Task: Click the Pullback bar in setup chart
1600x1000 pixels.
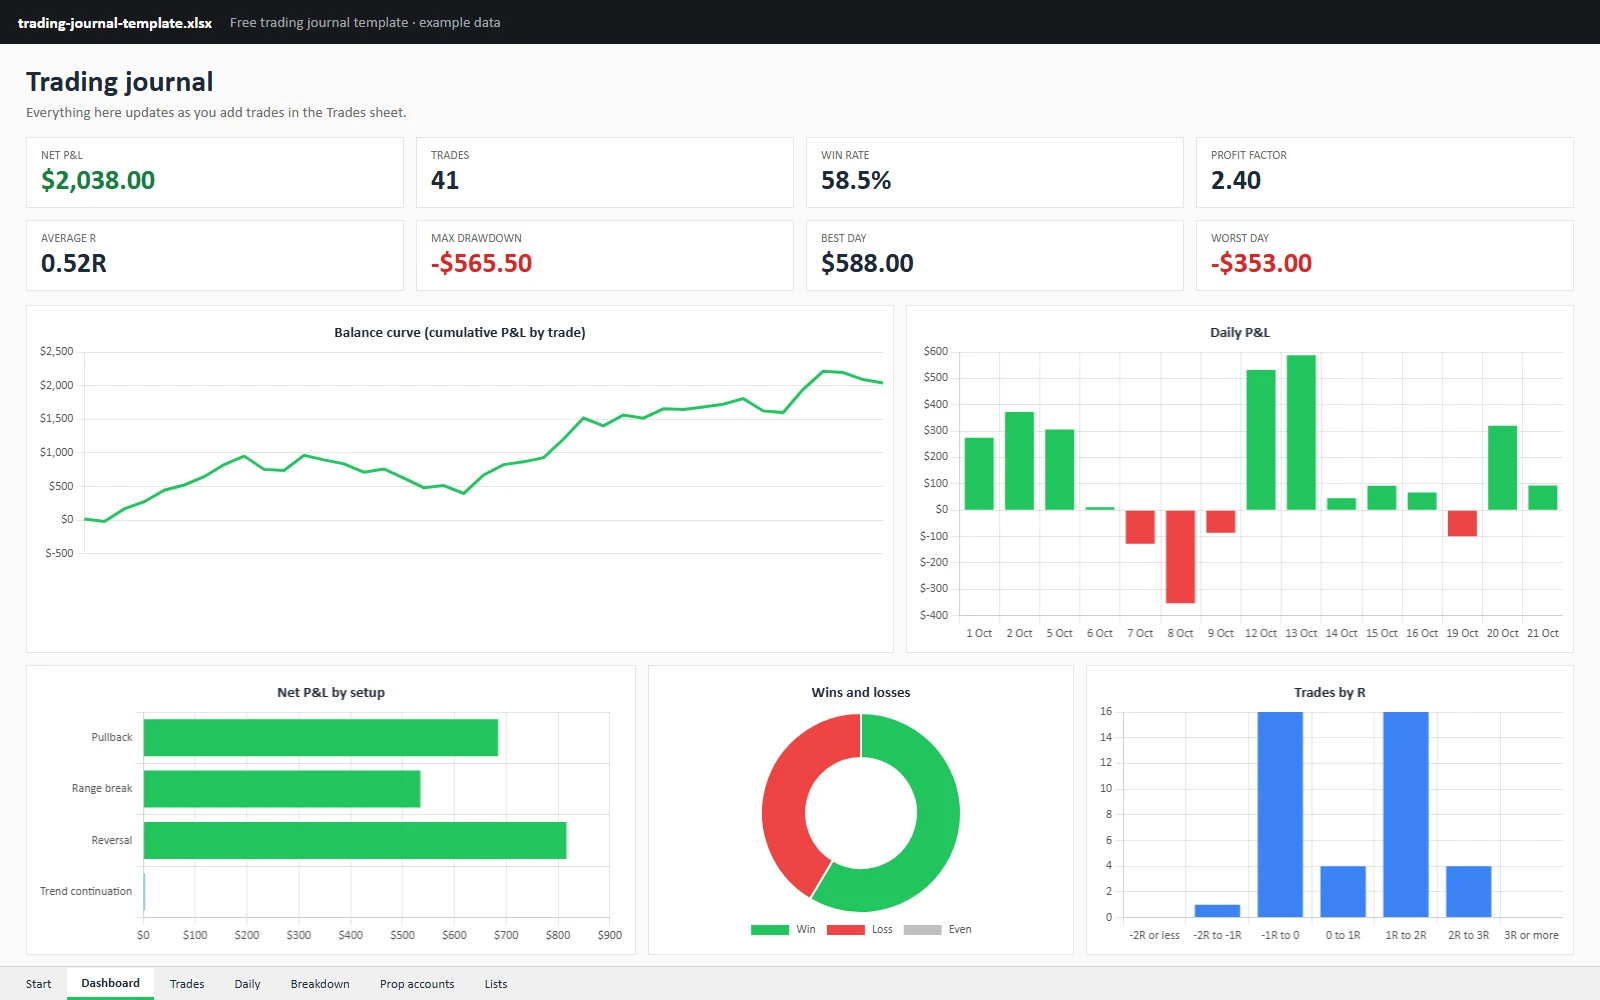Action: click(x=321, y=738)
